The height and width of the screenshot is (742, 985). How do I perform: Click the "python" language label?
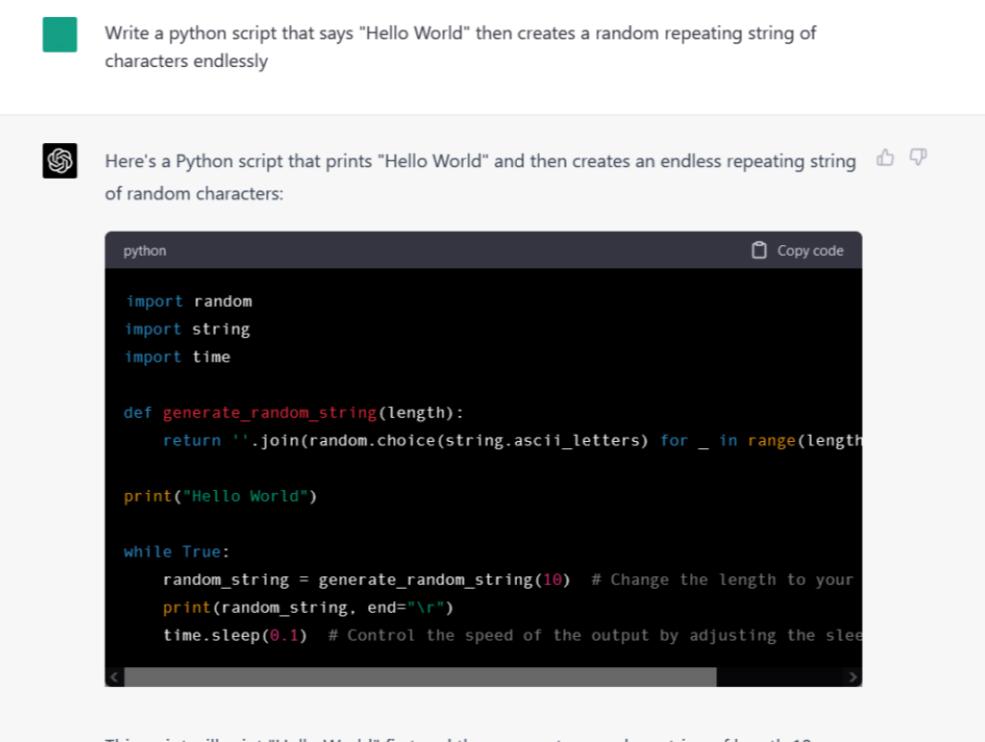tap(145, 251)
